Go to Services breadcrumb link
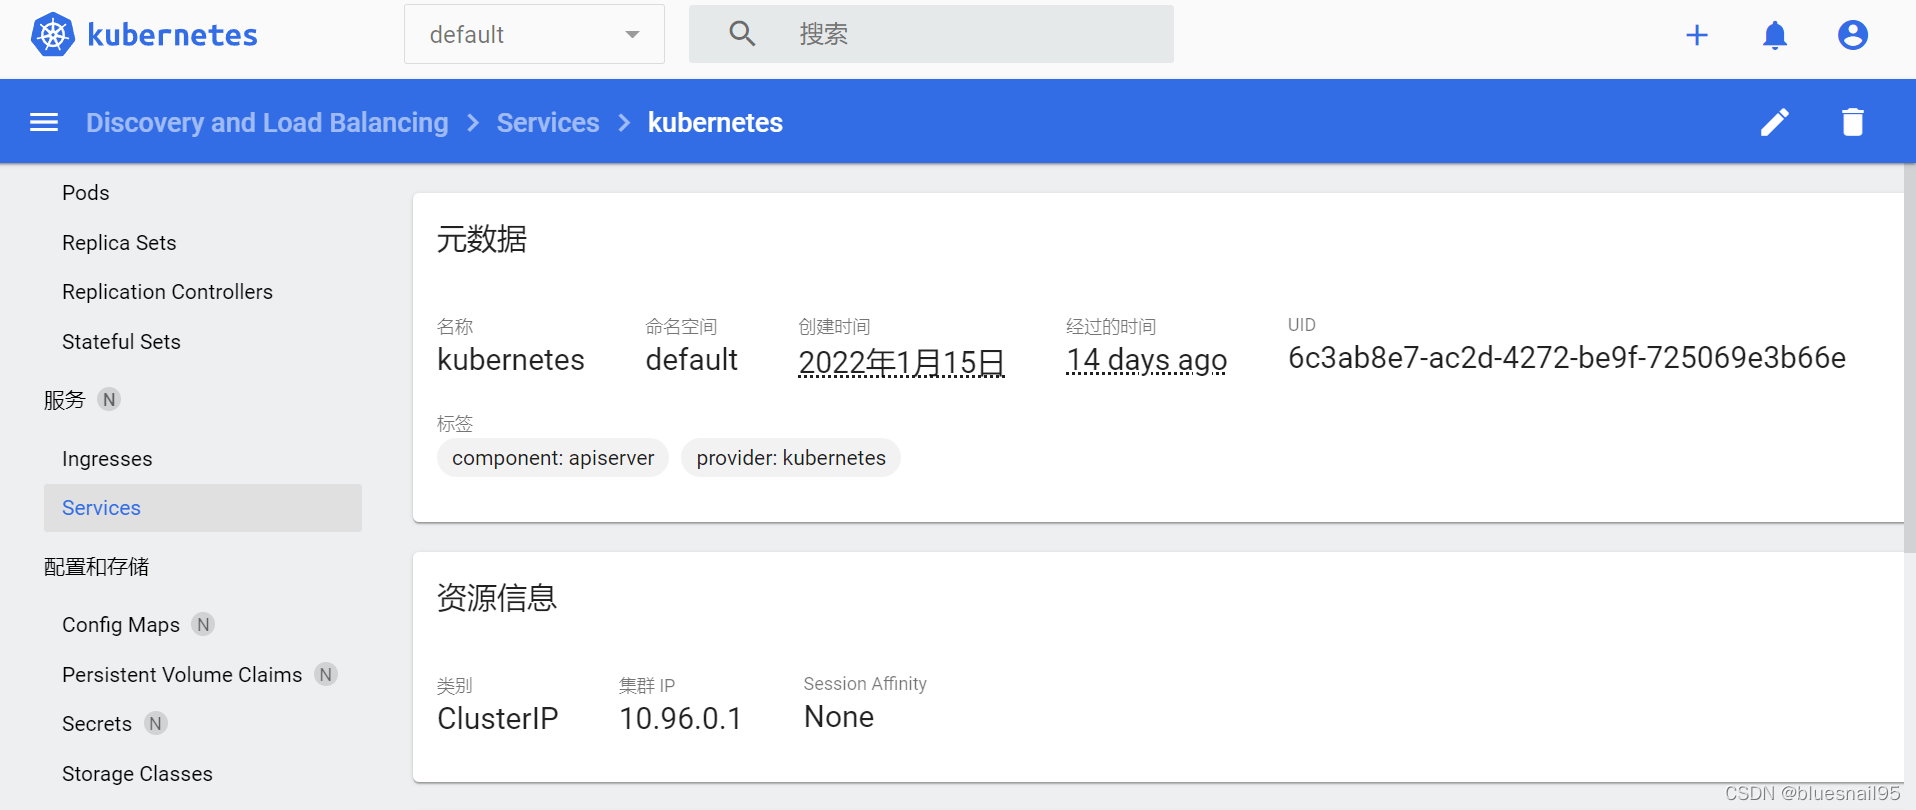This screenshot has width=1916, height=810. pos(548,122)
